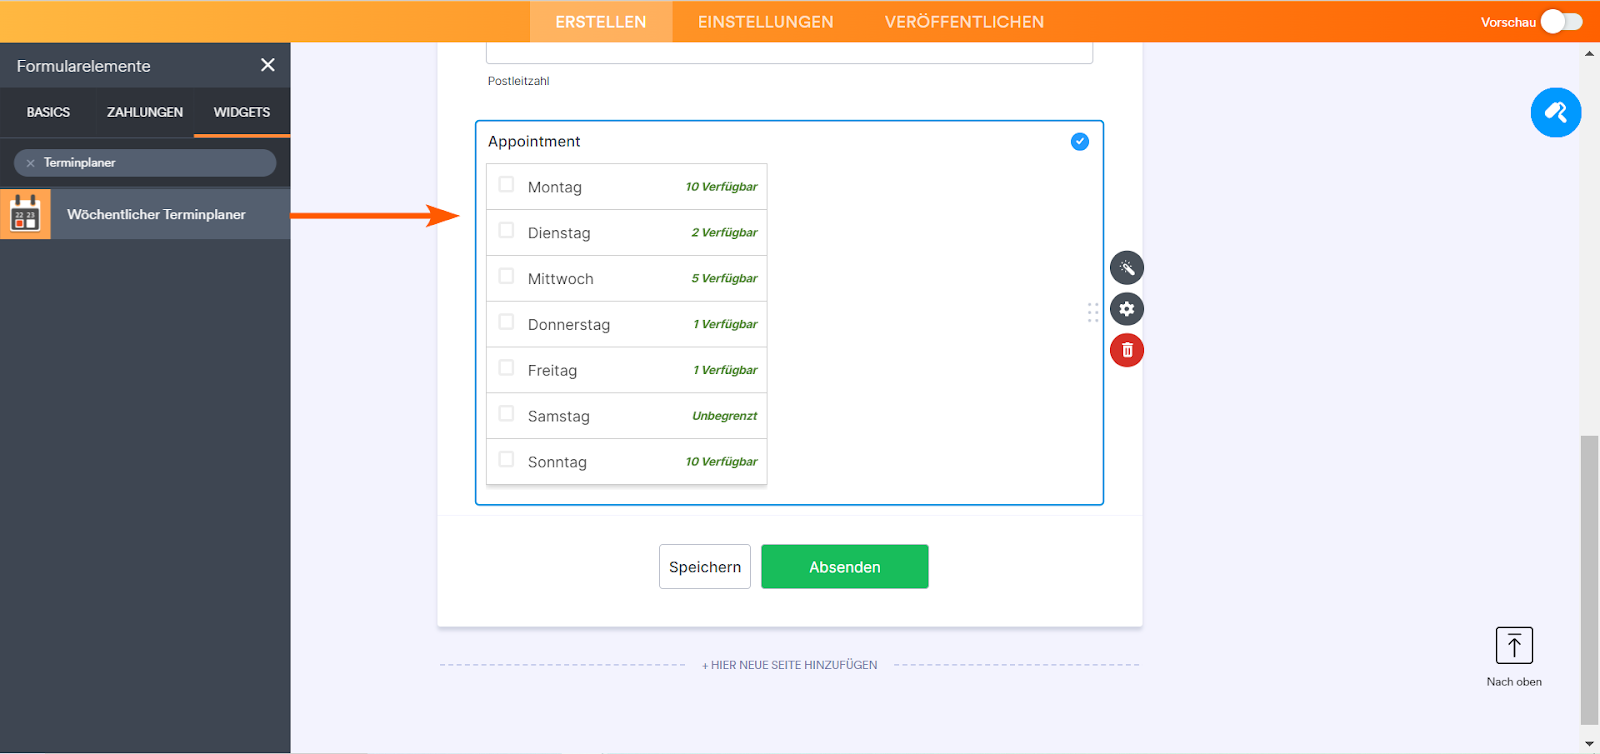
Task: Click the weekly planner calendar icon
Action: (x=25, y=214)
